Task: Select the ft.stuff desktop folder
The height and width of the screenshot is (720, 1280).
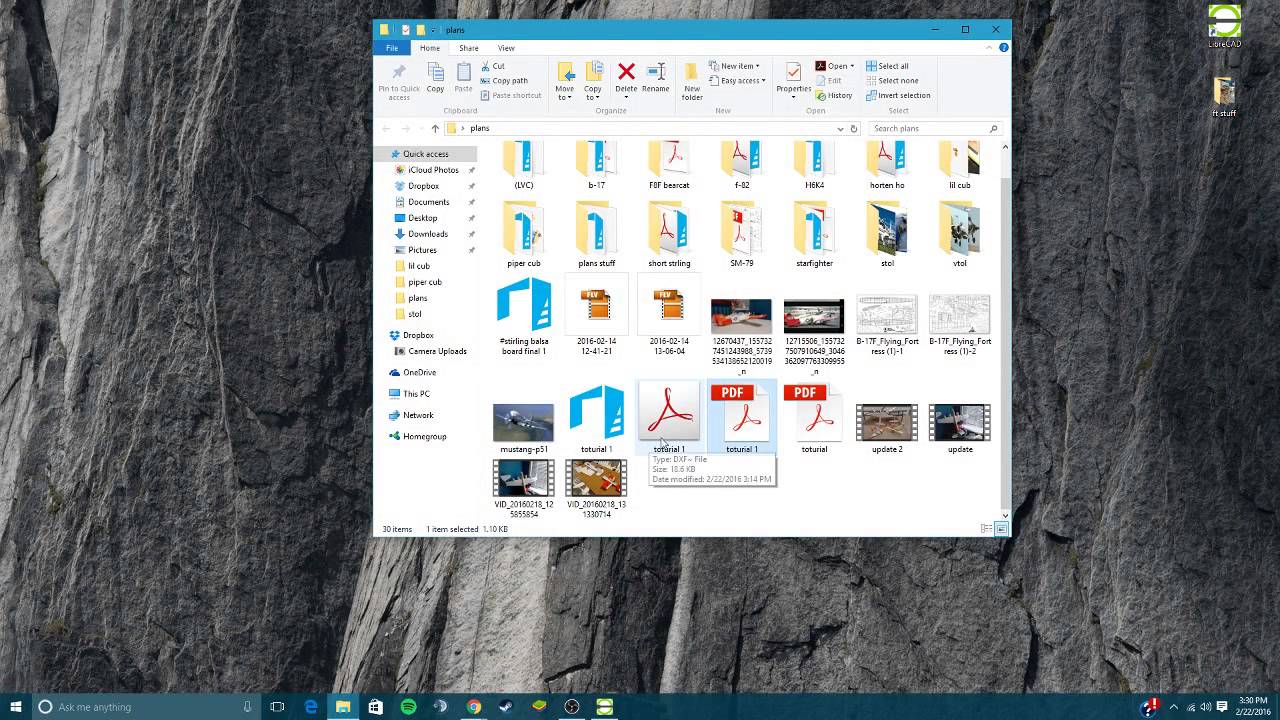Action: point(1224,97)
